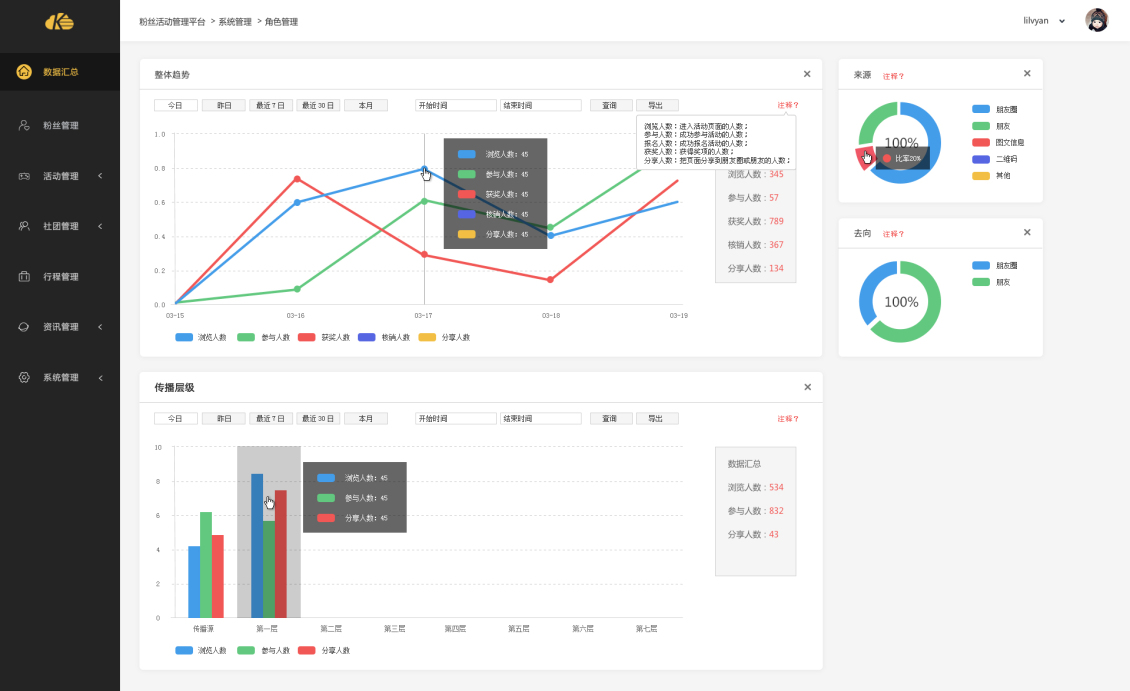Click 查询 button in 整体趋势 panel
The height and width of the screenshot is (691, 1130).
(611, 105)
